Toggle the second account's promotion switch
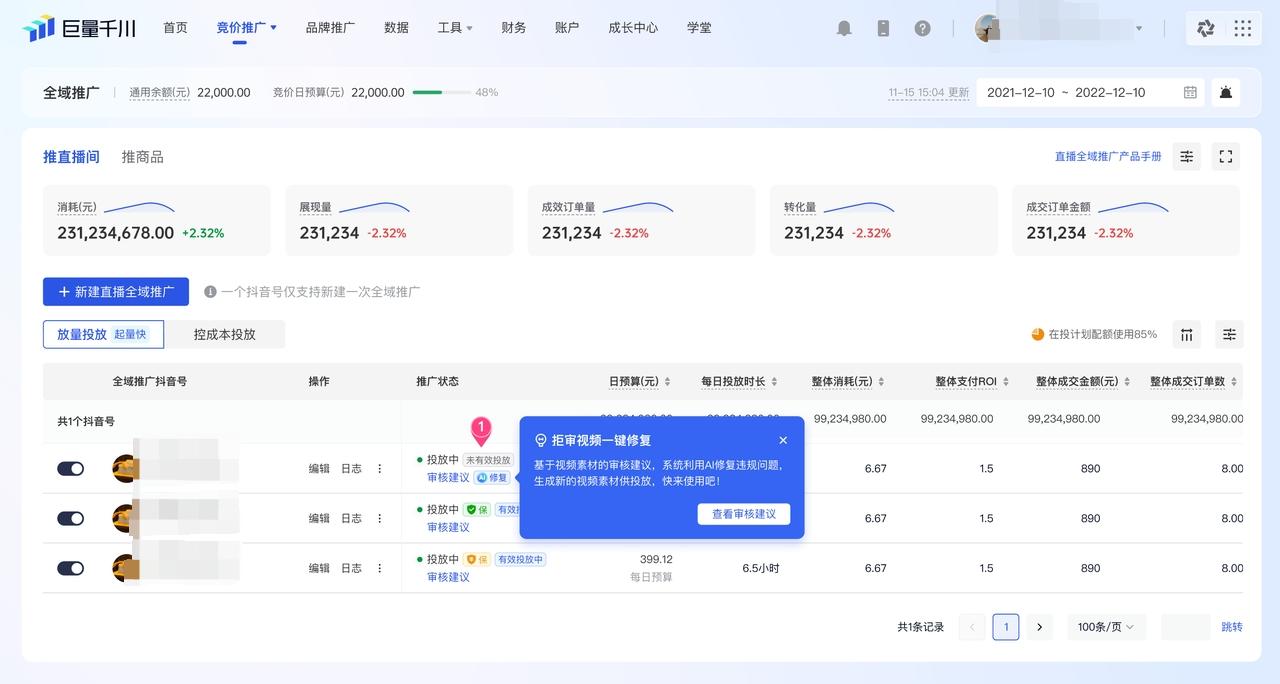 [x=70, y=518]
